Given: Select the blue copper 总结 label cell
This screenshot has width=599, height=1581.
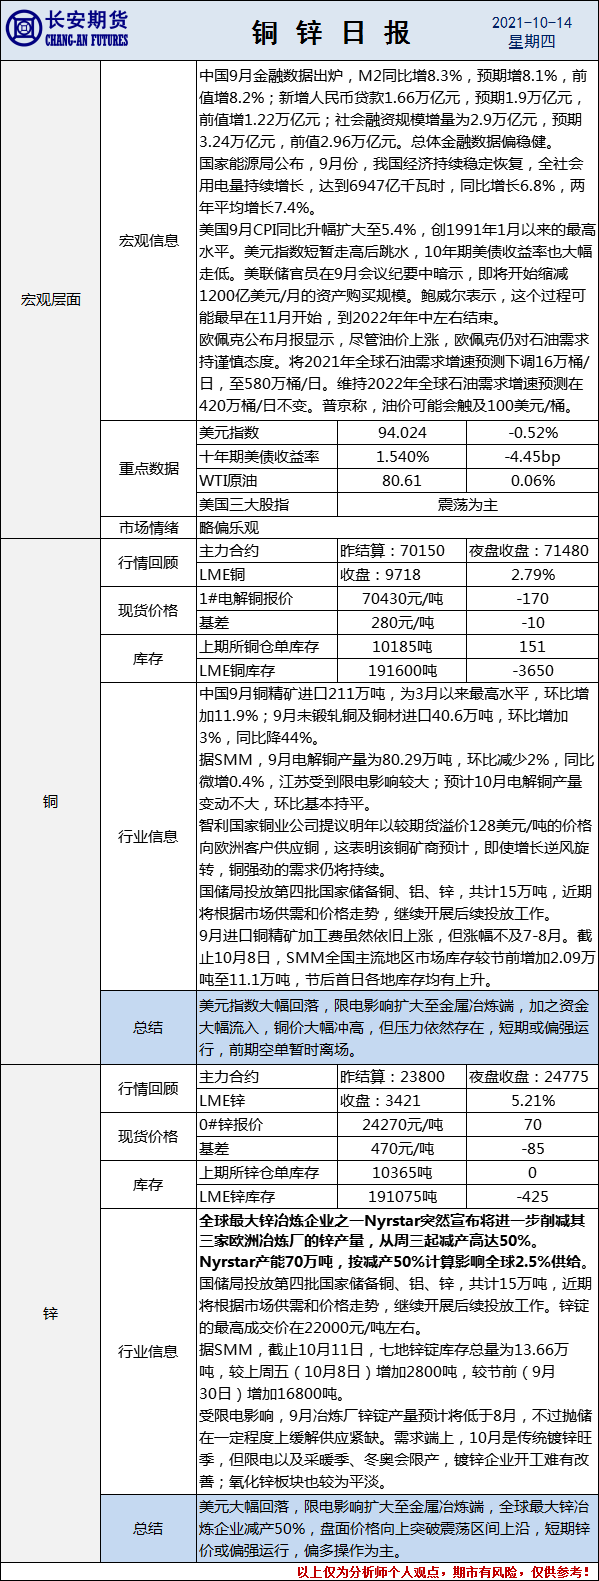Looking at the screenshot, I should tap(148, 1027).
